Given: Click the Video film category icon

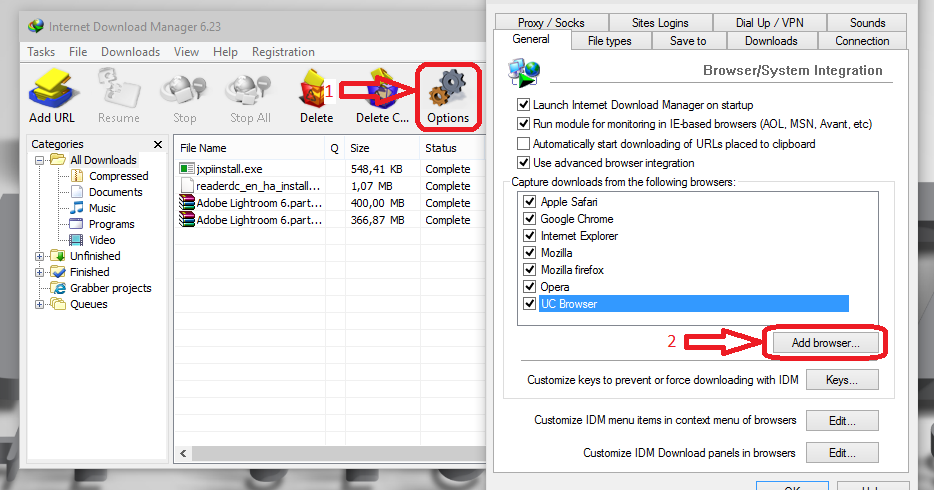Looking at the screenshot, I should click(x=76, y=240).
